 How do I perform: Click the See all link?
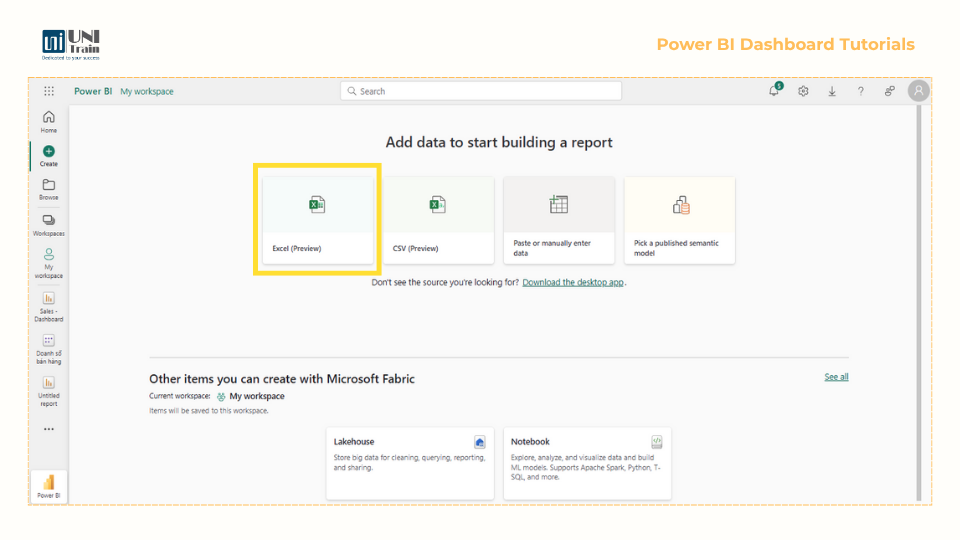point(836,377)
